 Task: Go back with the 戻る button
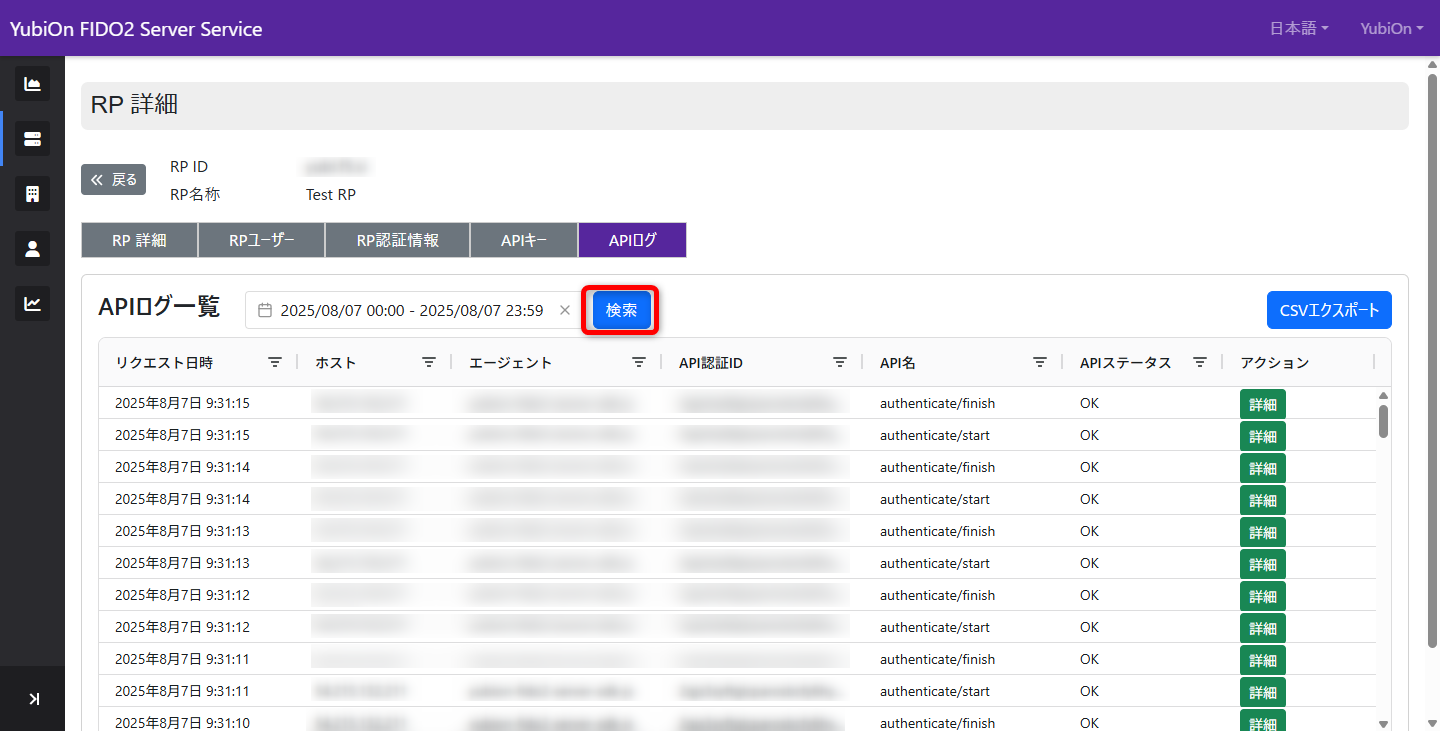click(113, 180)
